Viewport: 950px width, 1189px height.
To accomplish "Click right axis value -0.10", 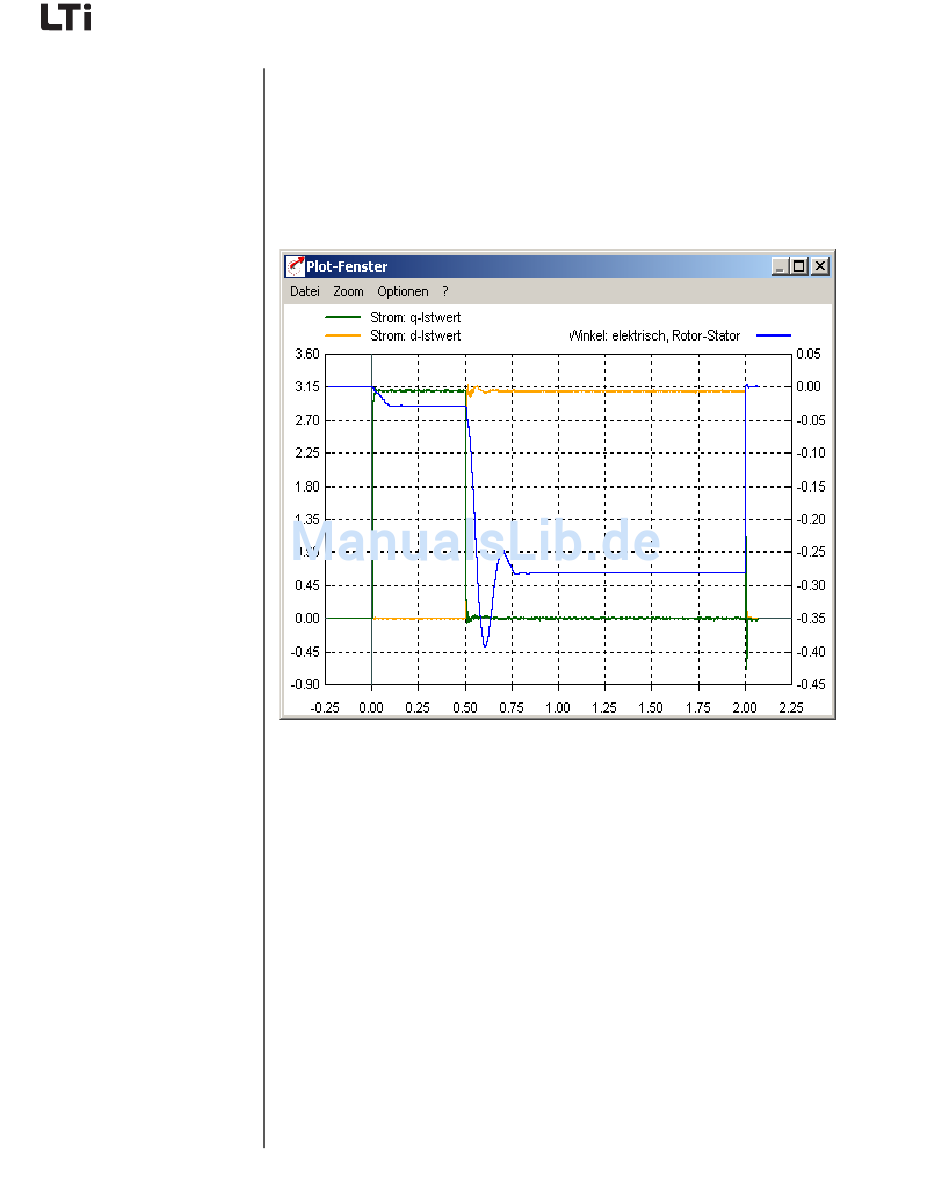I will pyautogui.click(x=810, y=453).
